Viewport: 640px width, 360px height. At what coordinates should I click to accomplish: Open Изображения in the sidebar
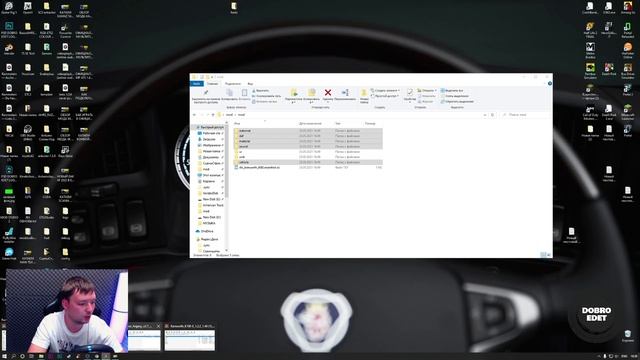click(211, 145)
